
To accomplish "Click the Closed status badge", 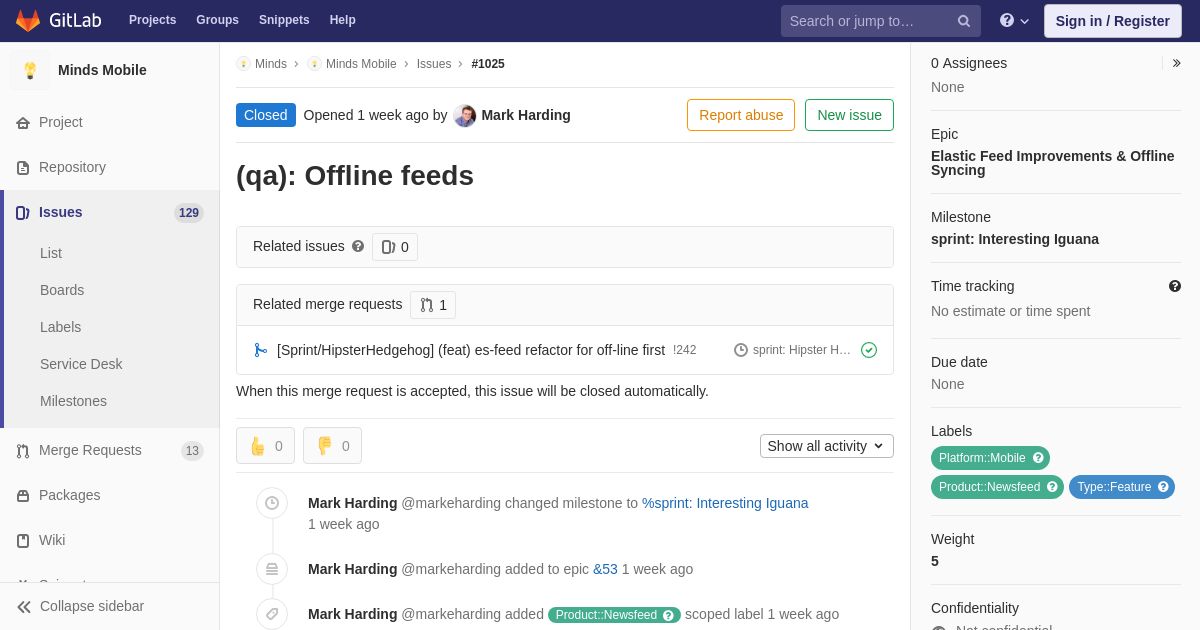I will tap(266, 115).
